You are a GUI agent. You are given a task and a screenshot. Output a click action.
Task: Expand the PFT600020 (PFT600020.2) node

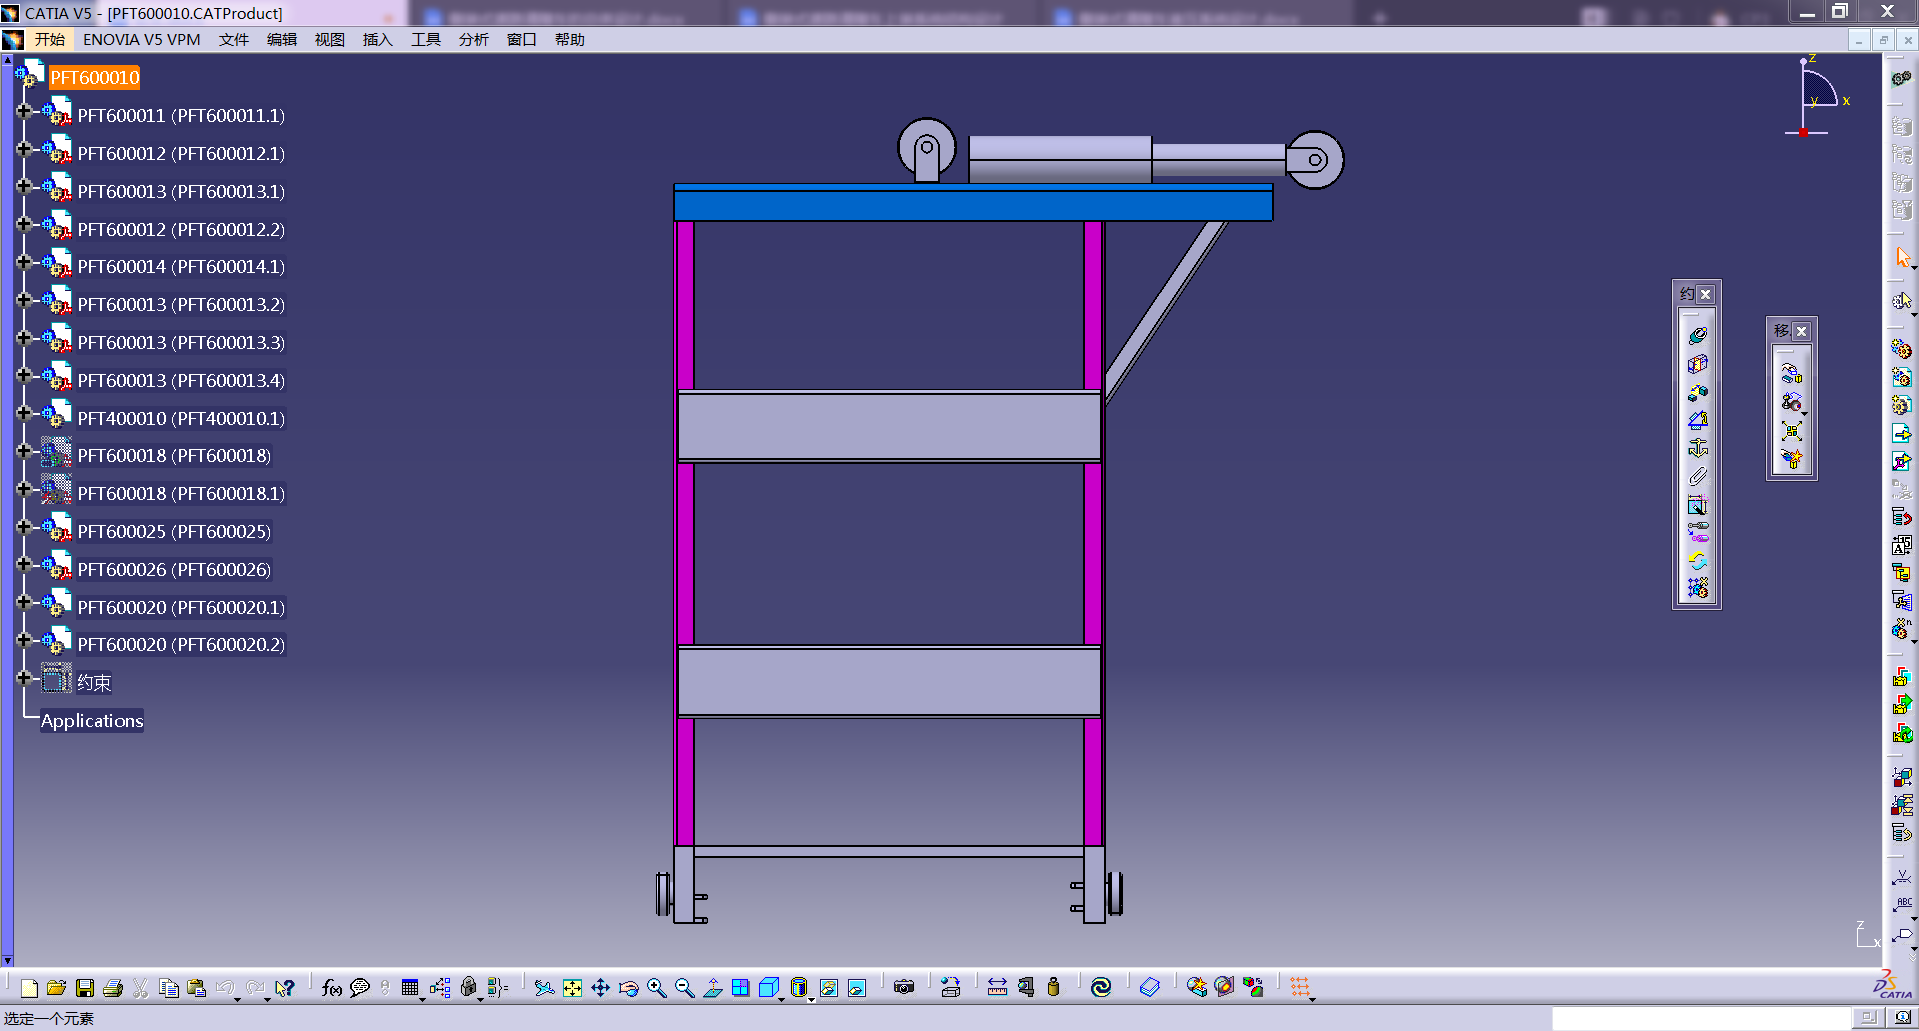pyautogui.click(x=24, y=640)
